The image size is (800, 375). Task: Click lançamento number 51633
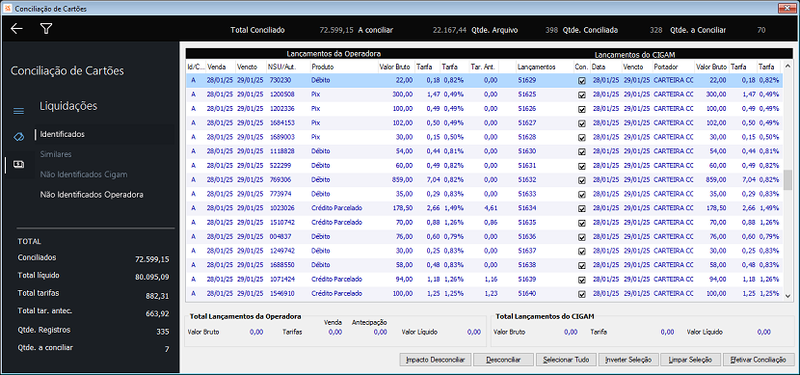[527, 194]
